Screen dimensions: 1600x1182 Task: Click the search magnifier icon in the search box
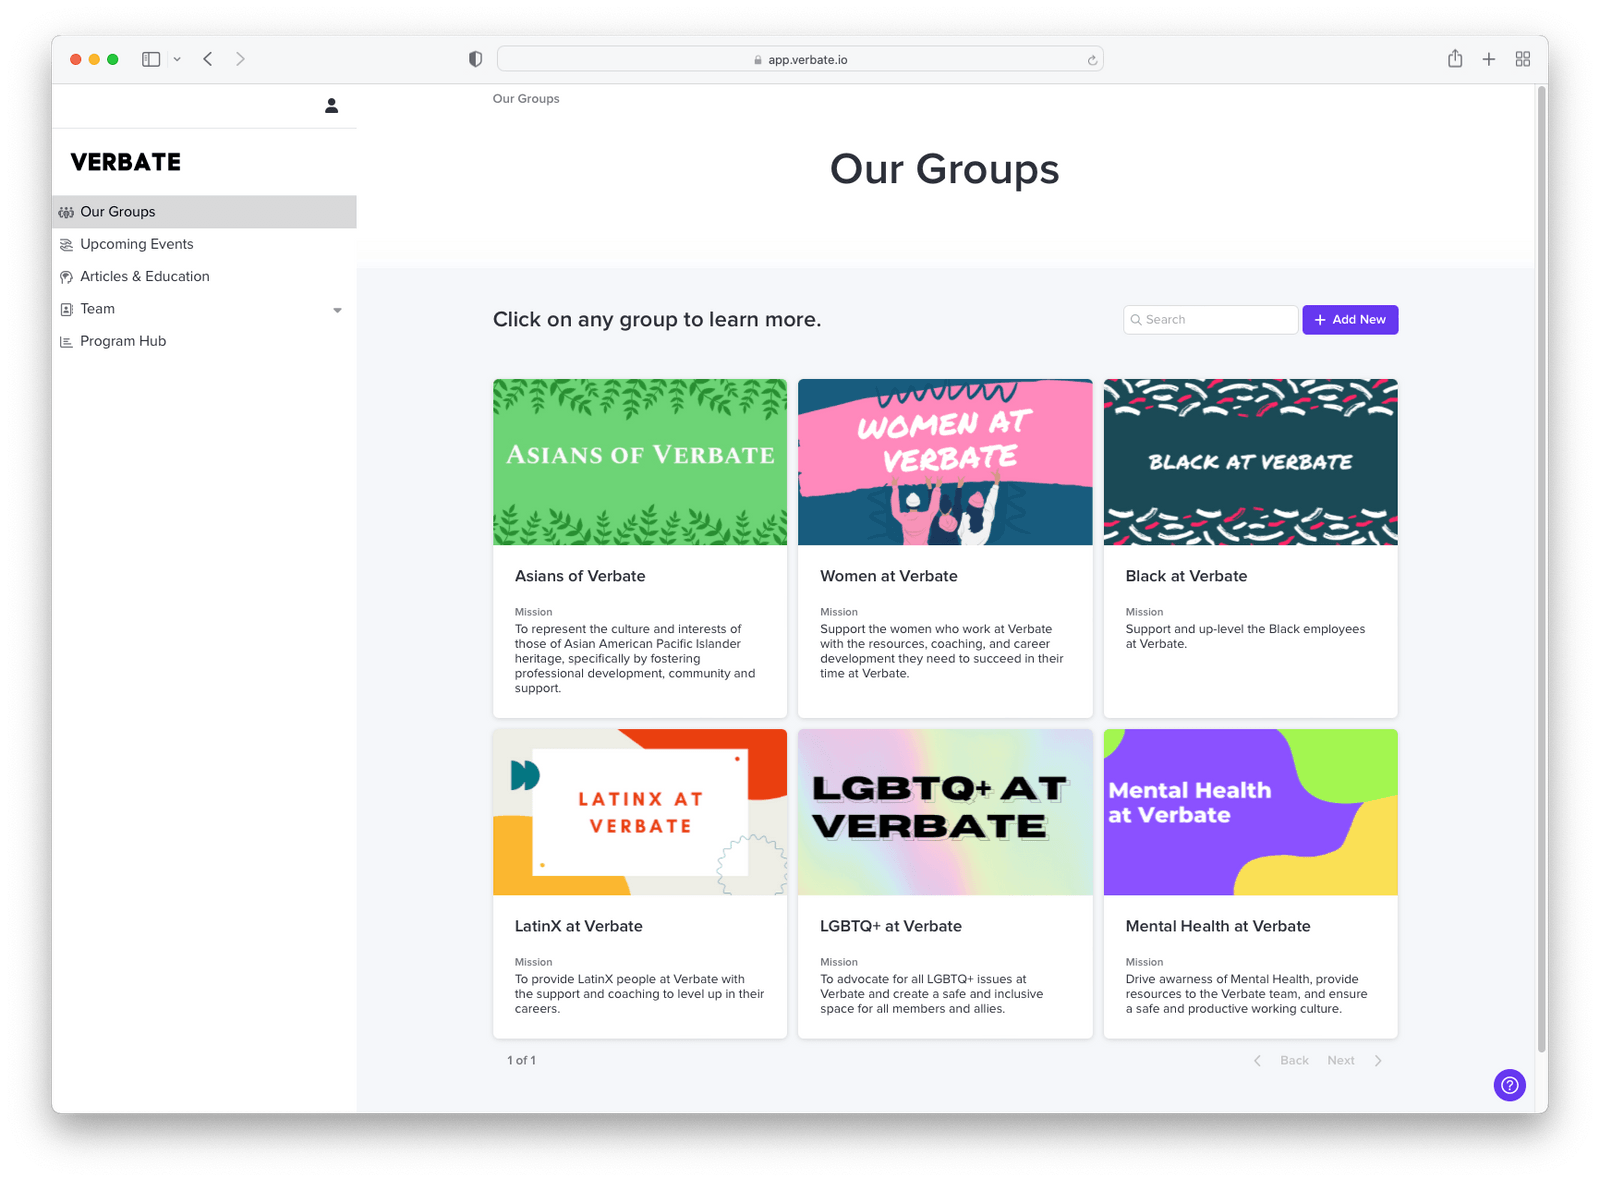click(1137, 319)
